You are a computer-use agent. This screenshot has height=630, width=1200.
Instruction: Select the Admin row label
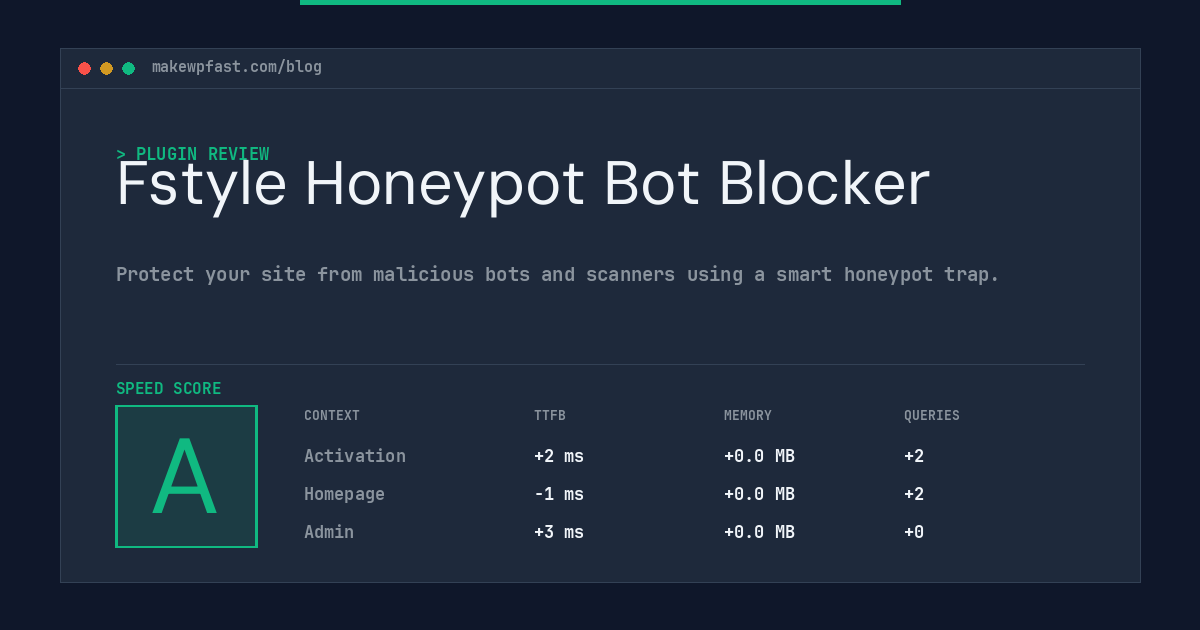[x=329, y=532]
